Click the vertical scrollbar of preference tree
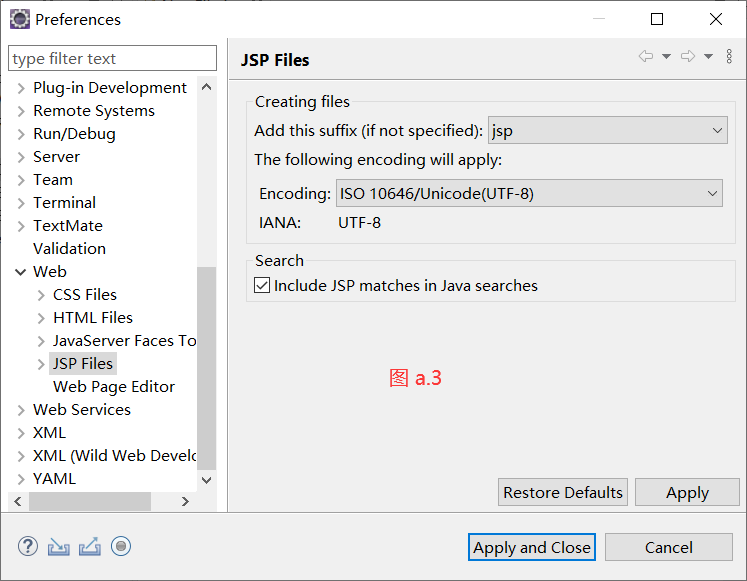Viewport: 747px width, 581px height. [x=207, y=370]
